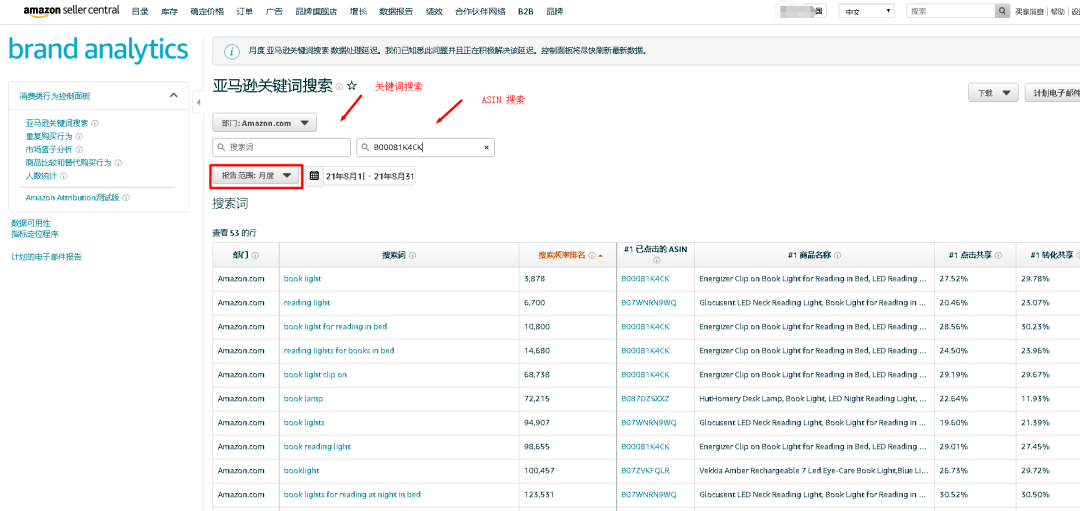Click info icon beside 市场篮子分析
The image size is (1080, 511).
click(79, 149)
